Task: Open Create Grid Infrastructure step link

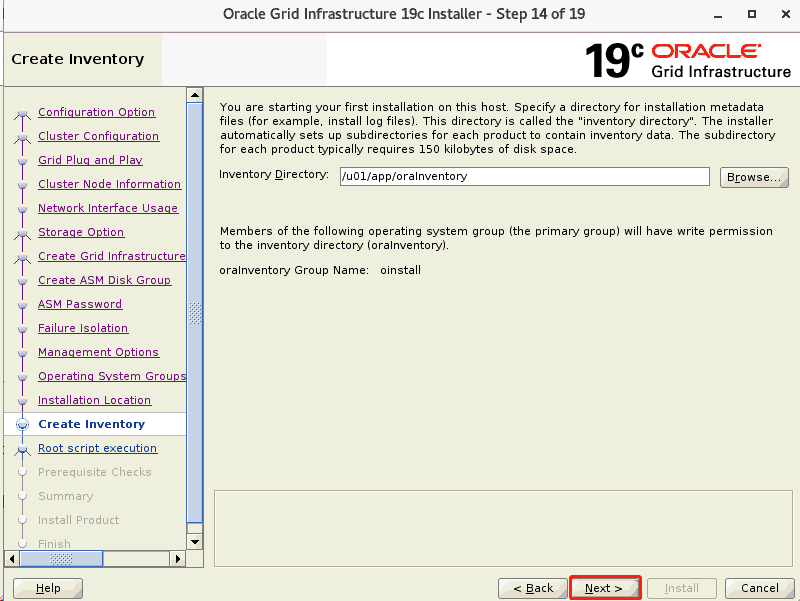Action: [x=112, y=256]
